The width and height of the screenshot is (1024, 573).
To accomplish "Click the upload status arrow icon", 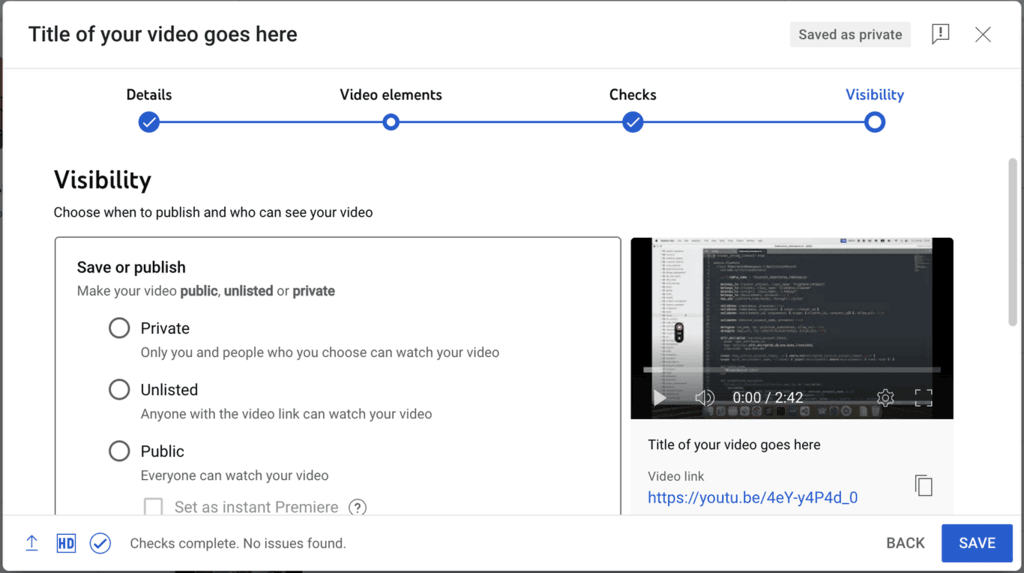I will [x=31, y=543].
